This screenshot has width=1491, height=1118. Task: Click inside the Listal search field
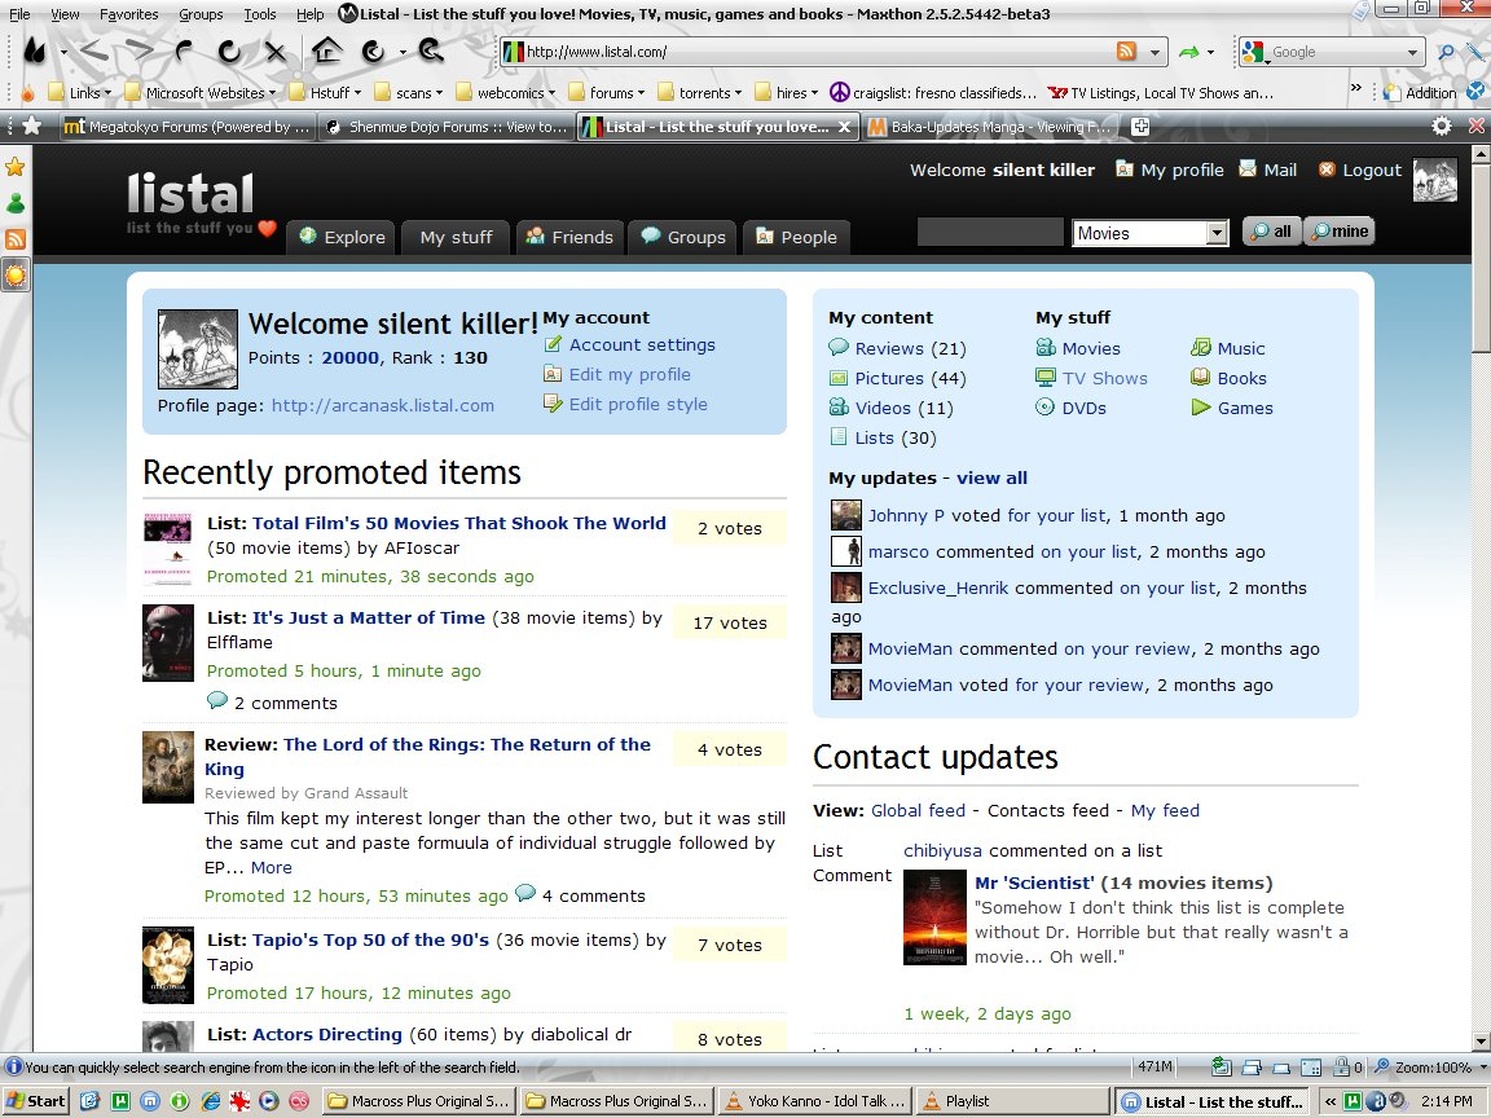click(x=990, y=232)
